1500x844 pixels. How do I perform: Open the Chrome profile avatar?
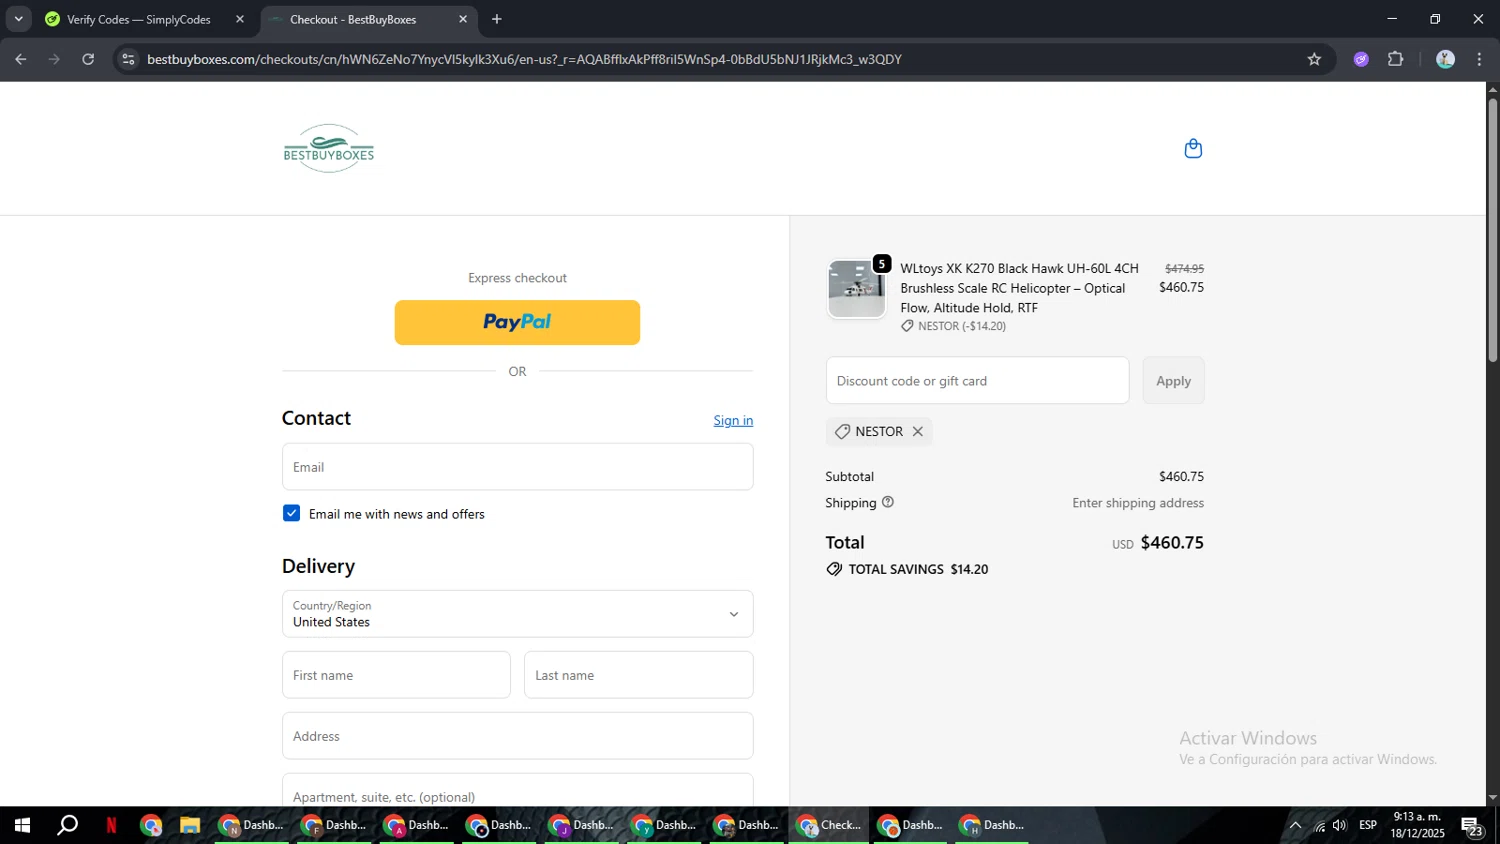pos(1445,59)
